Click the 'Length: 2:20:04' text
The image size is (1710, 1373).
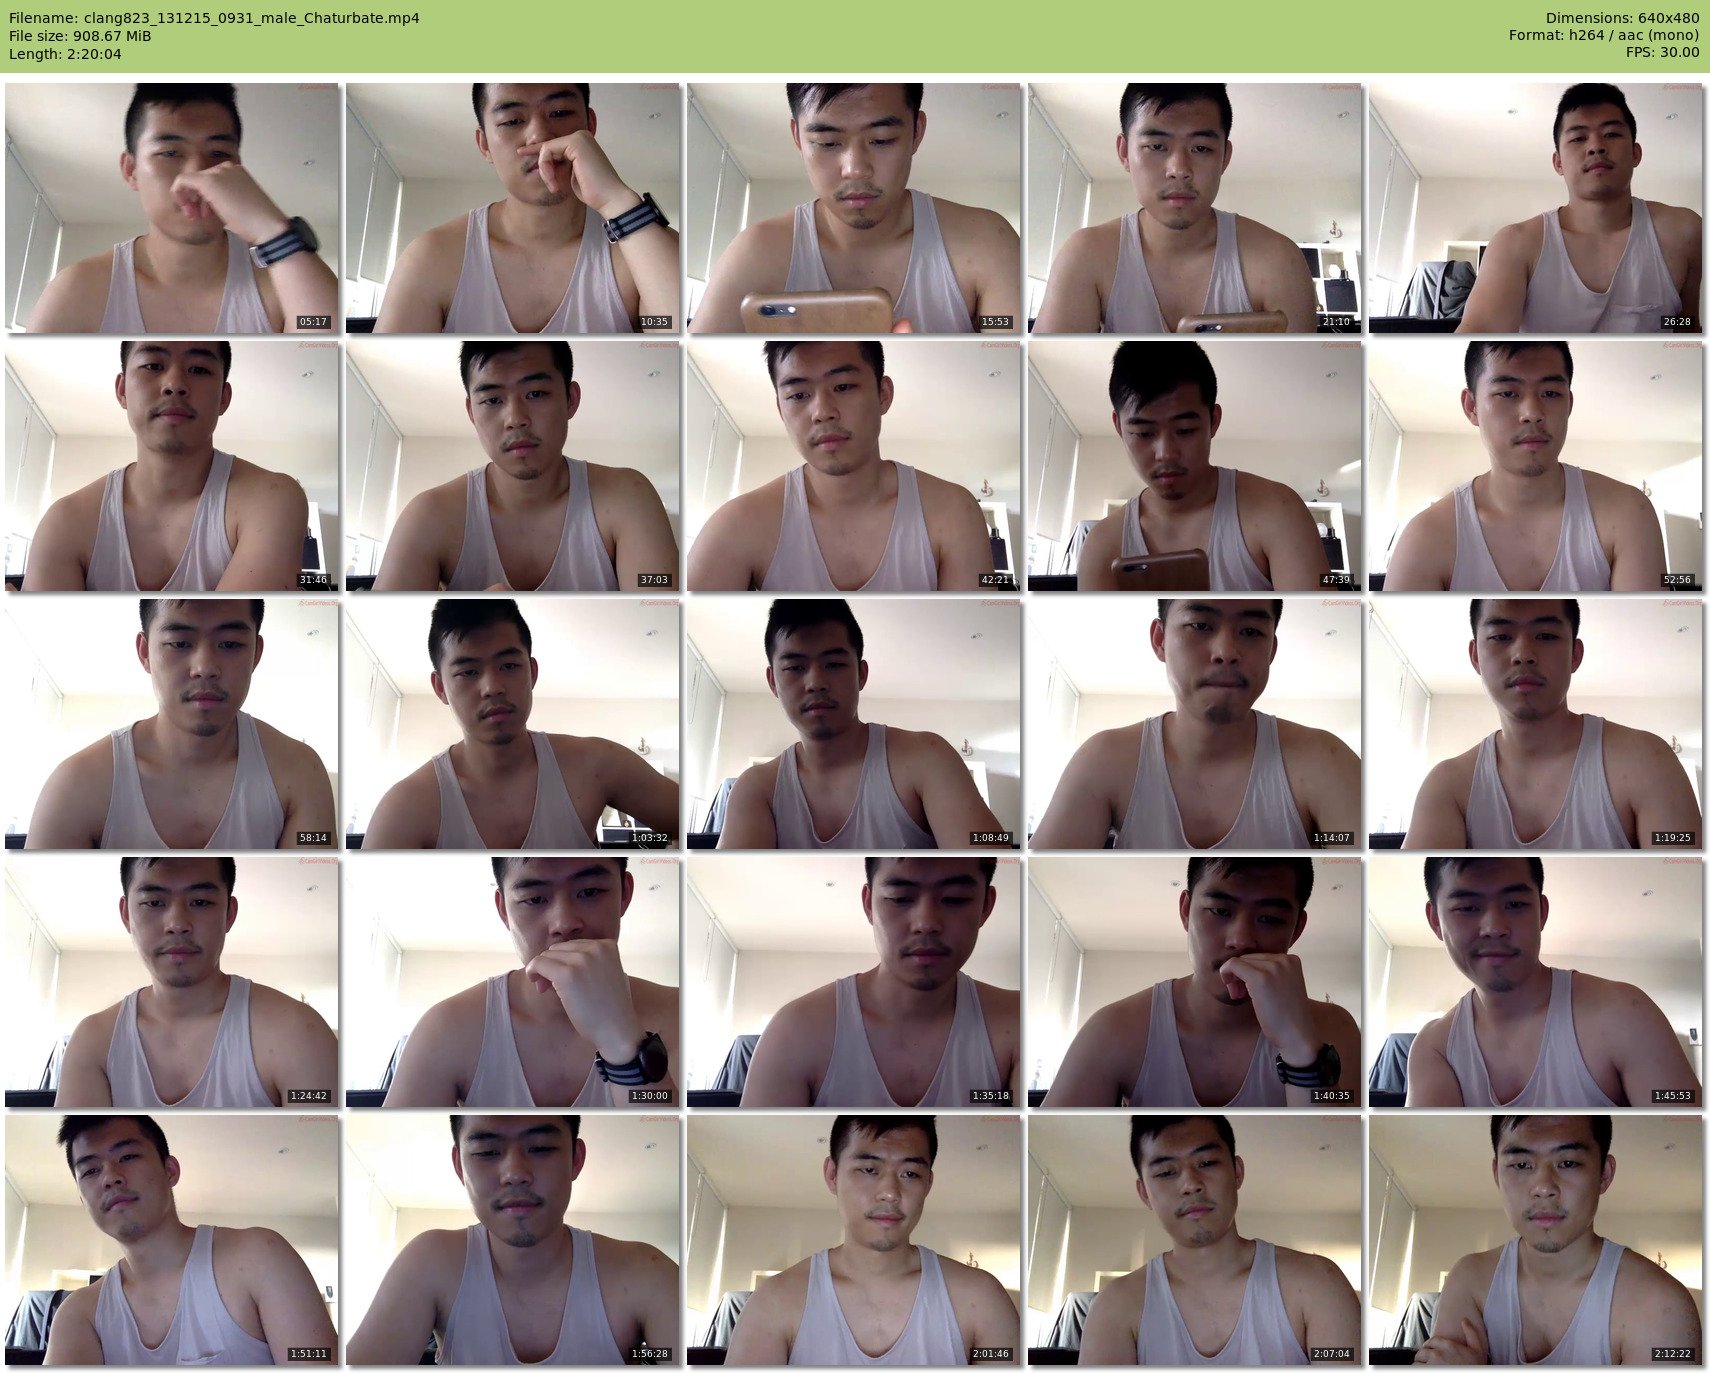click(x=65, y=54)
